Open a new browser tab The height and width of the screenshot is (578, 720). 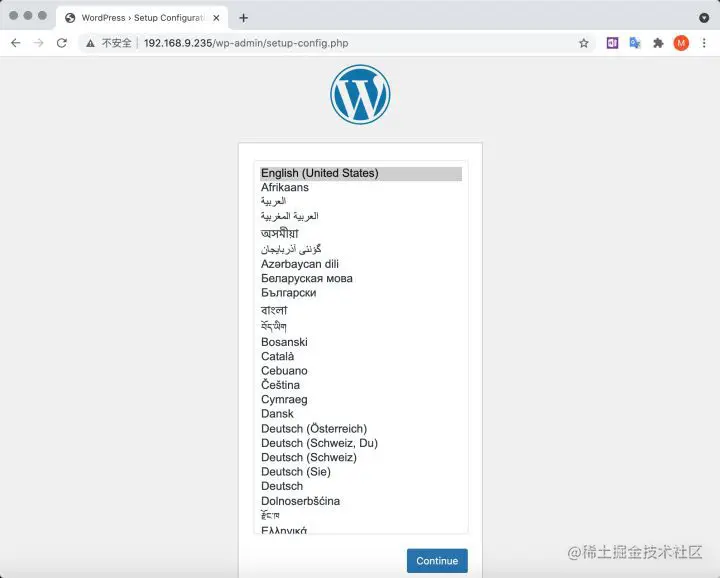click(x=243, y=18)
